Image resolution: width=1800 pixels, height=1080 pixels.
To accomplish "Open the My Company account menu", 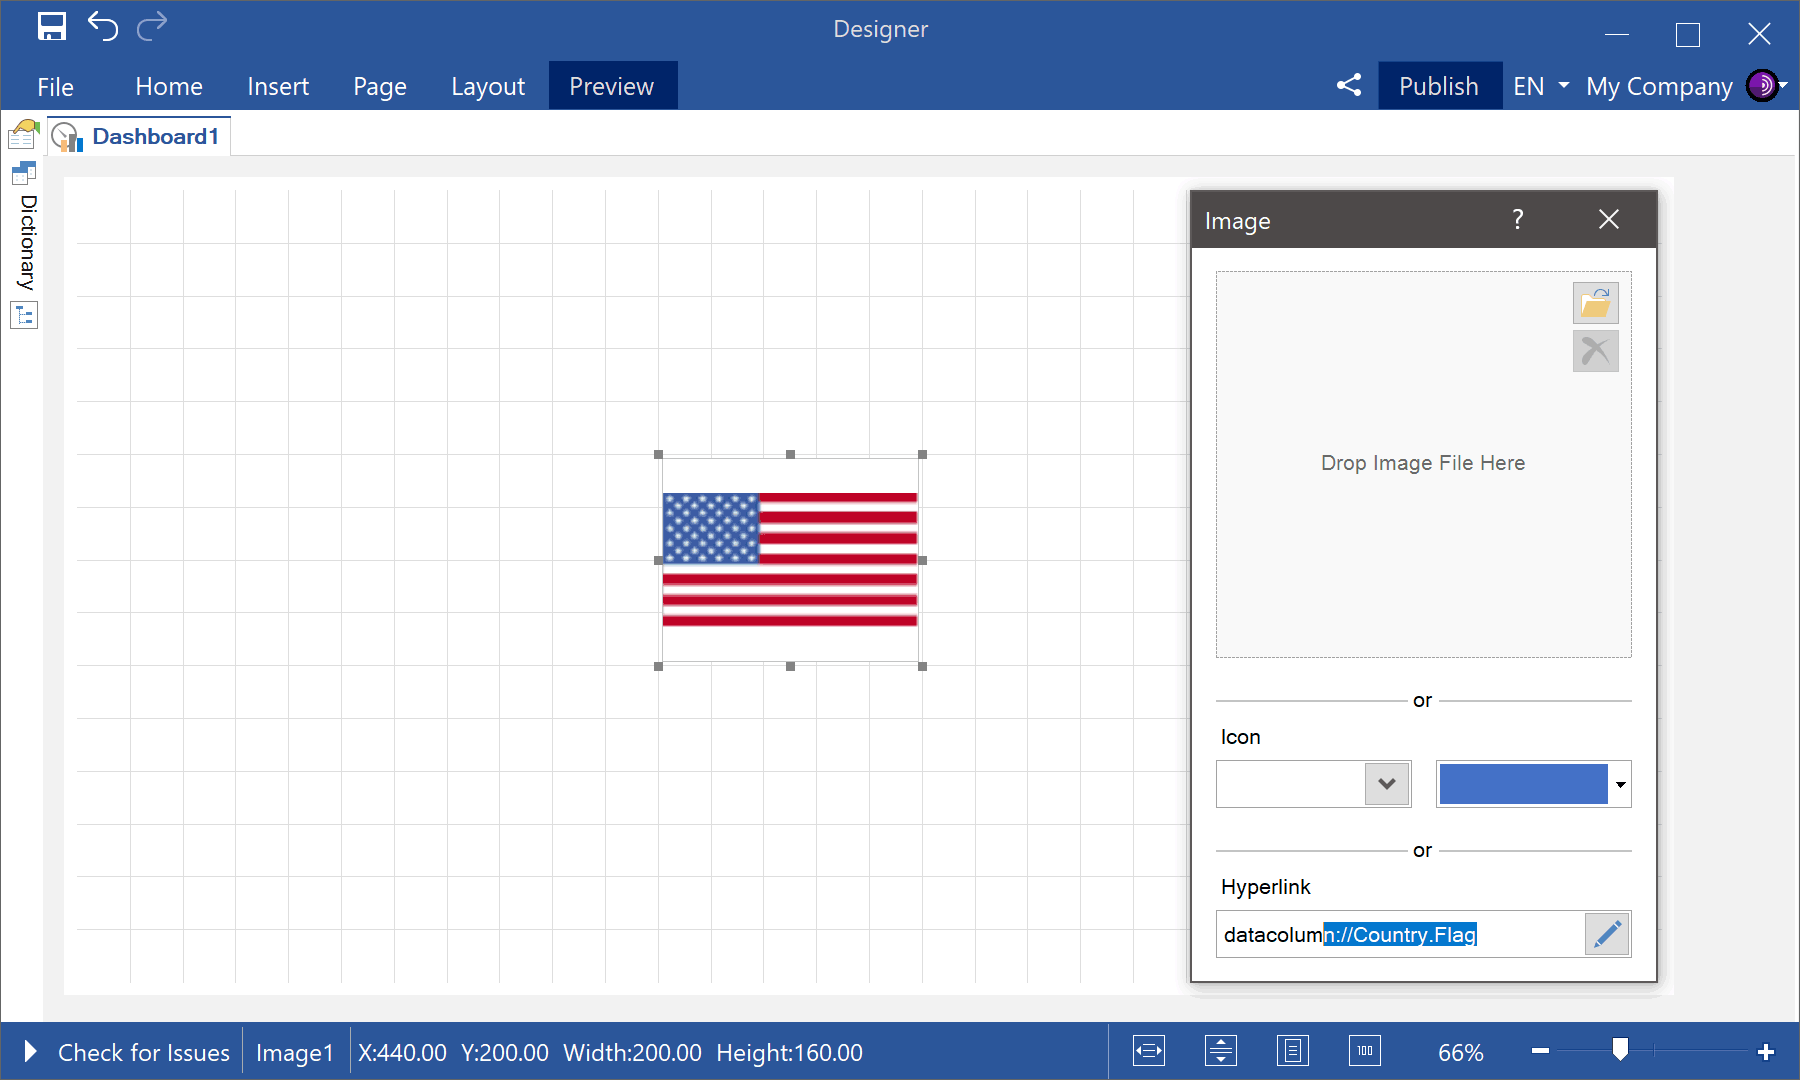I will (x=1659, y=86).
